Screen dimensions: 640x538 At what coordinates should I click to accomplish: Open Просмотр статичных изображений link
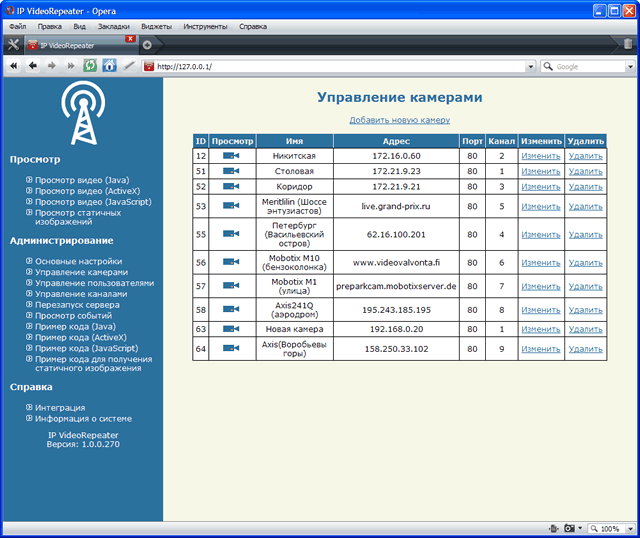[78, 217]
